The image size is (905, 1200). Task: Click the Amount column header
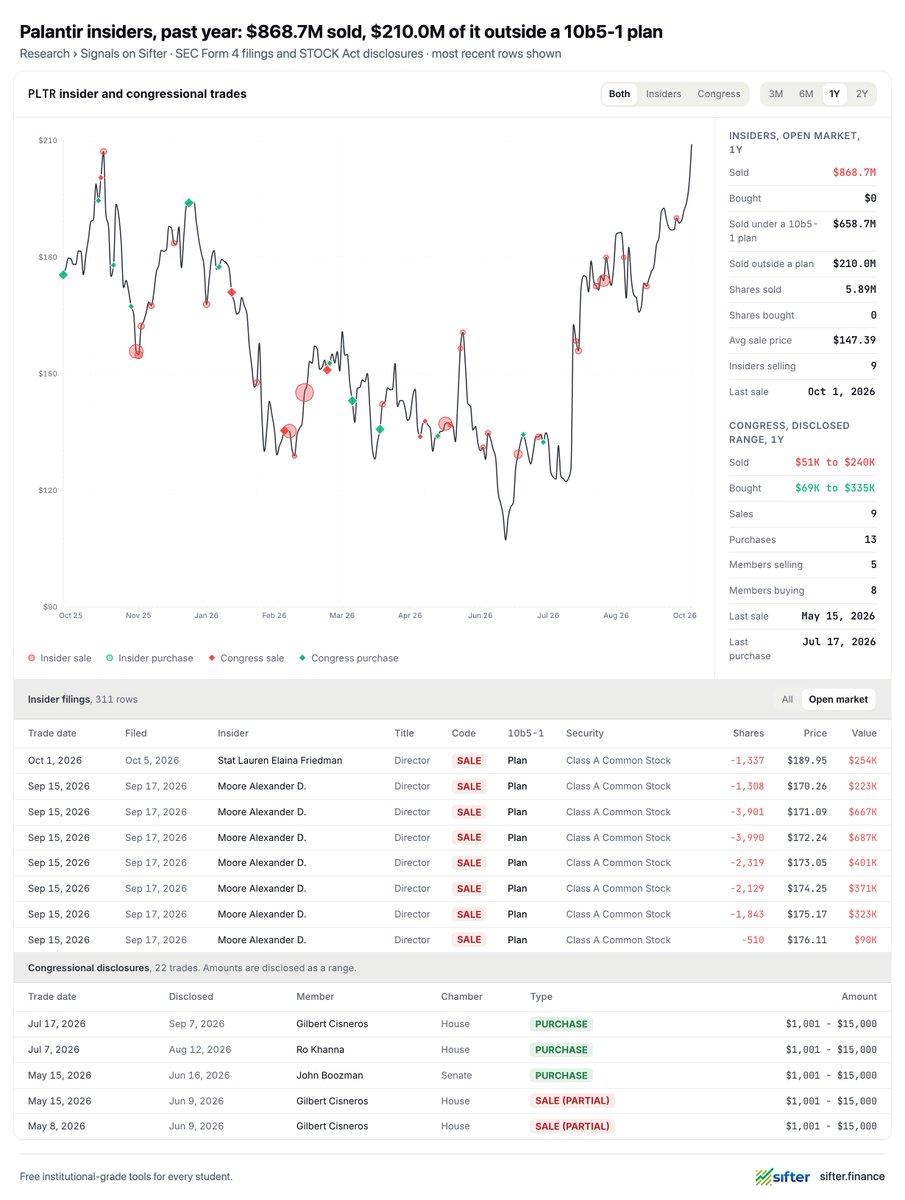point(859,997)
